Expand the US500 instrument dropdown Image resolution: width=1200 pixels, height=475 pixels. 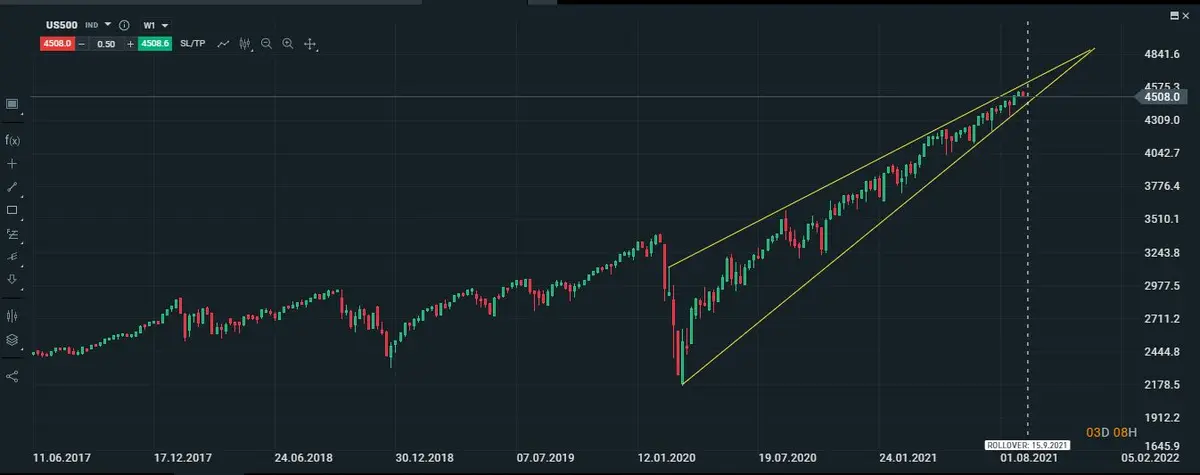point(107,24)
